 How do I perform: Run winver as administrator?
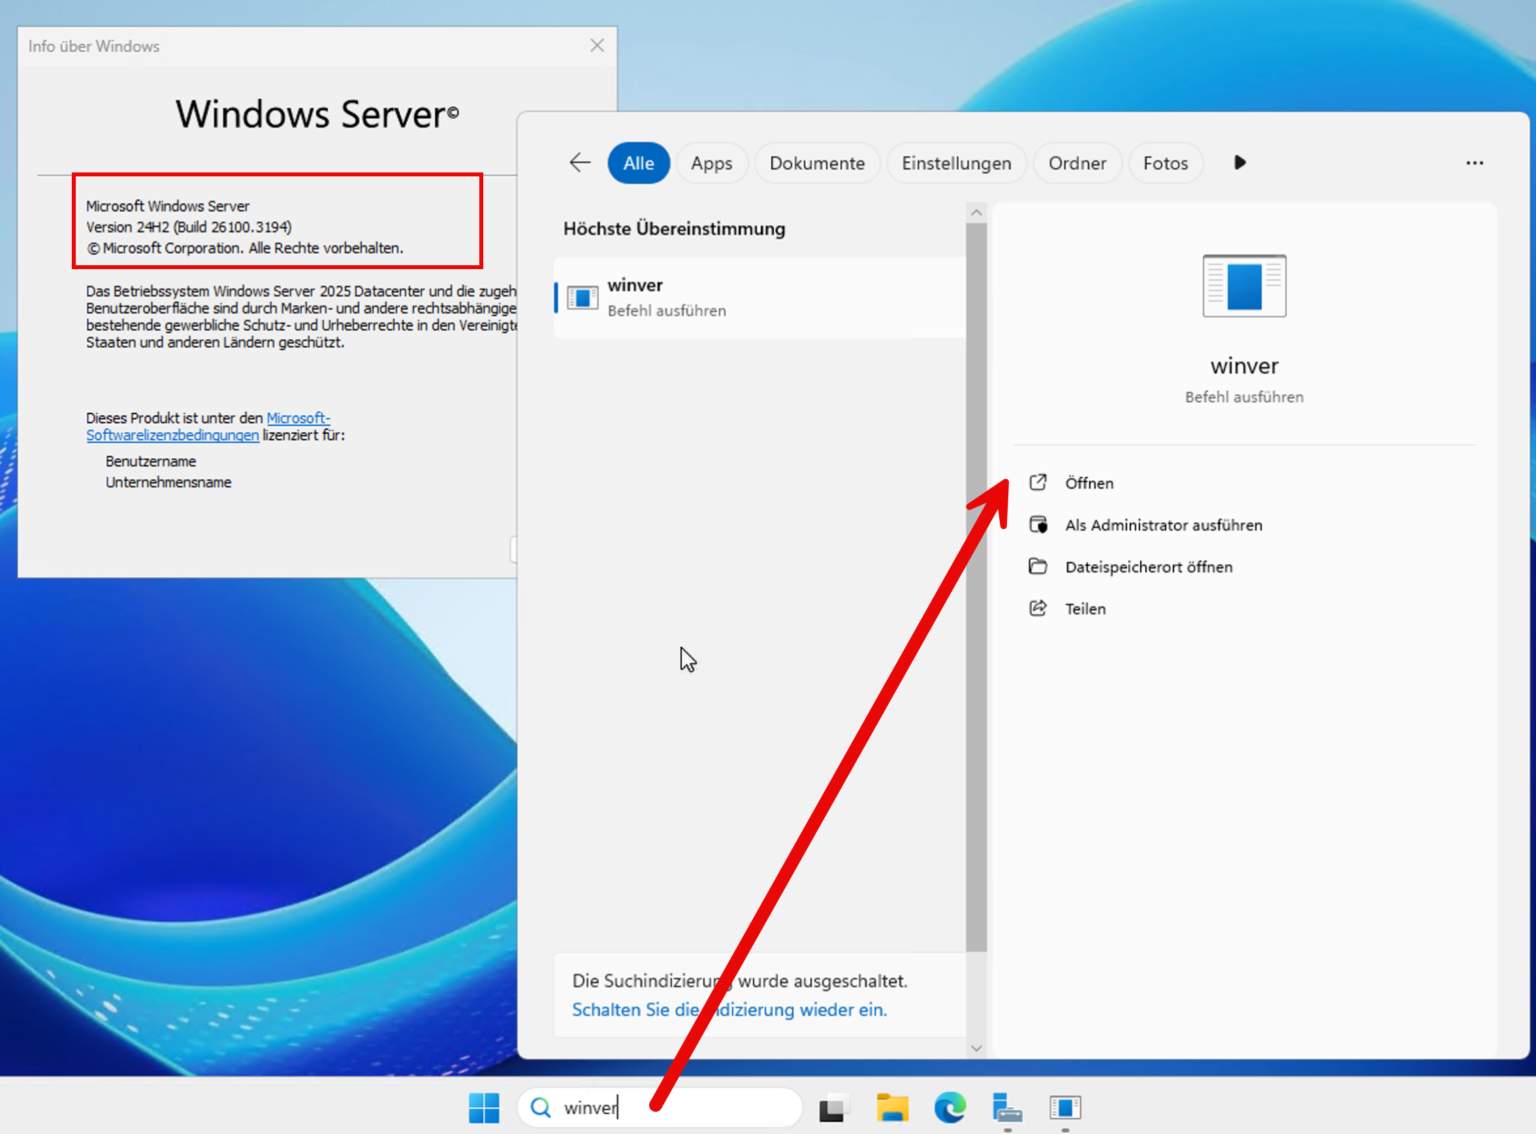(x=1164, y=525)
